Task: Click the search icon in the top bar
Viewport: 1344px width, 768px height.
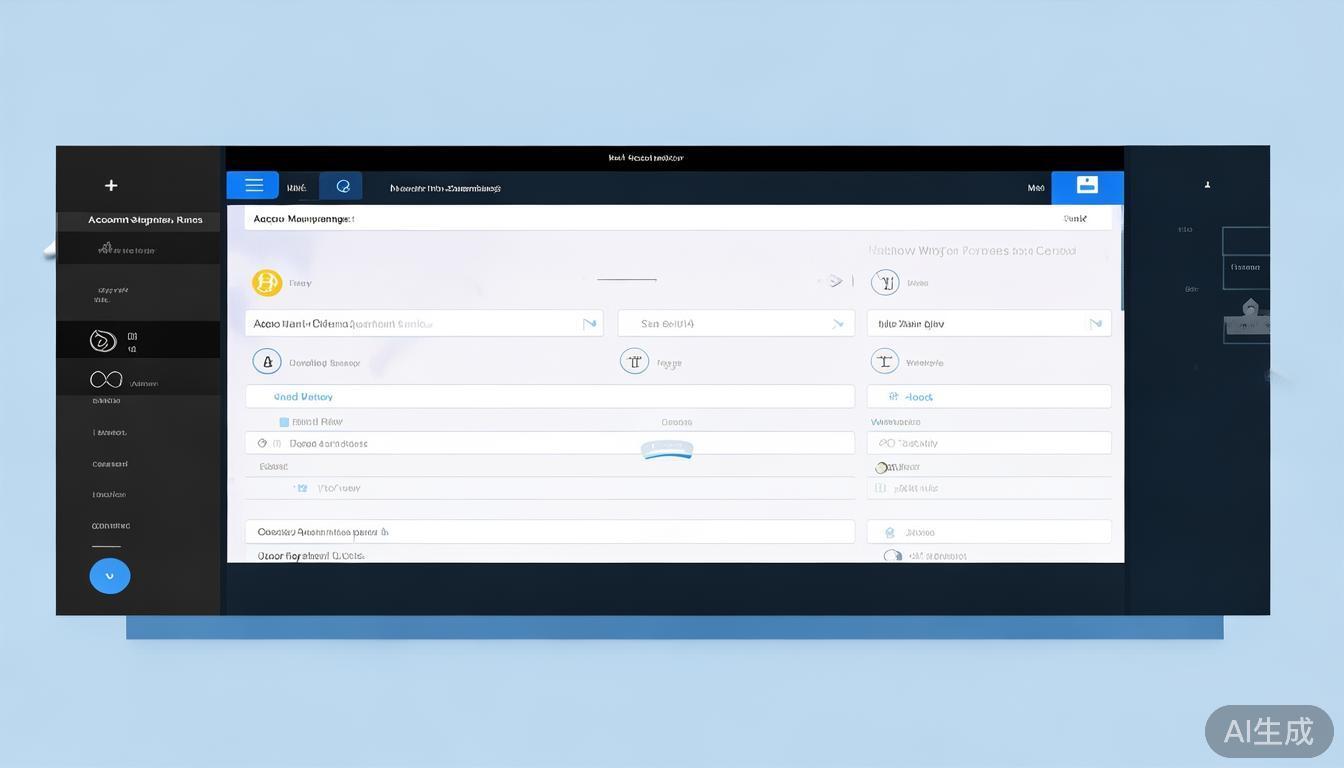Action: pos(343,186)
